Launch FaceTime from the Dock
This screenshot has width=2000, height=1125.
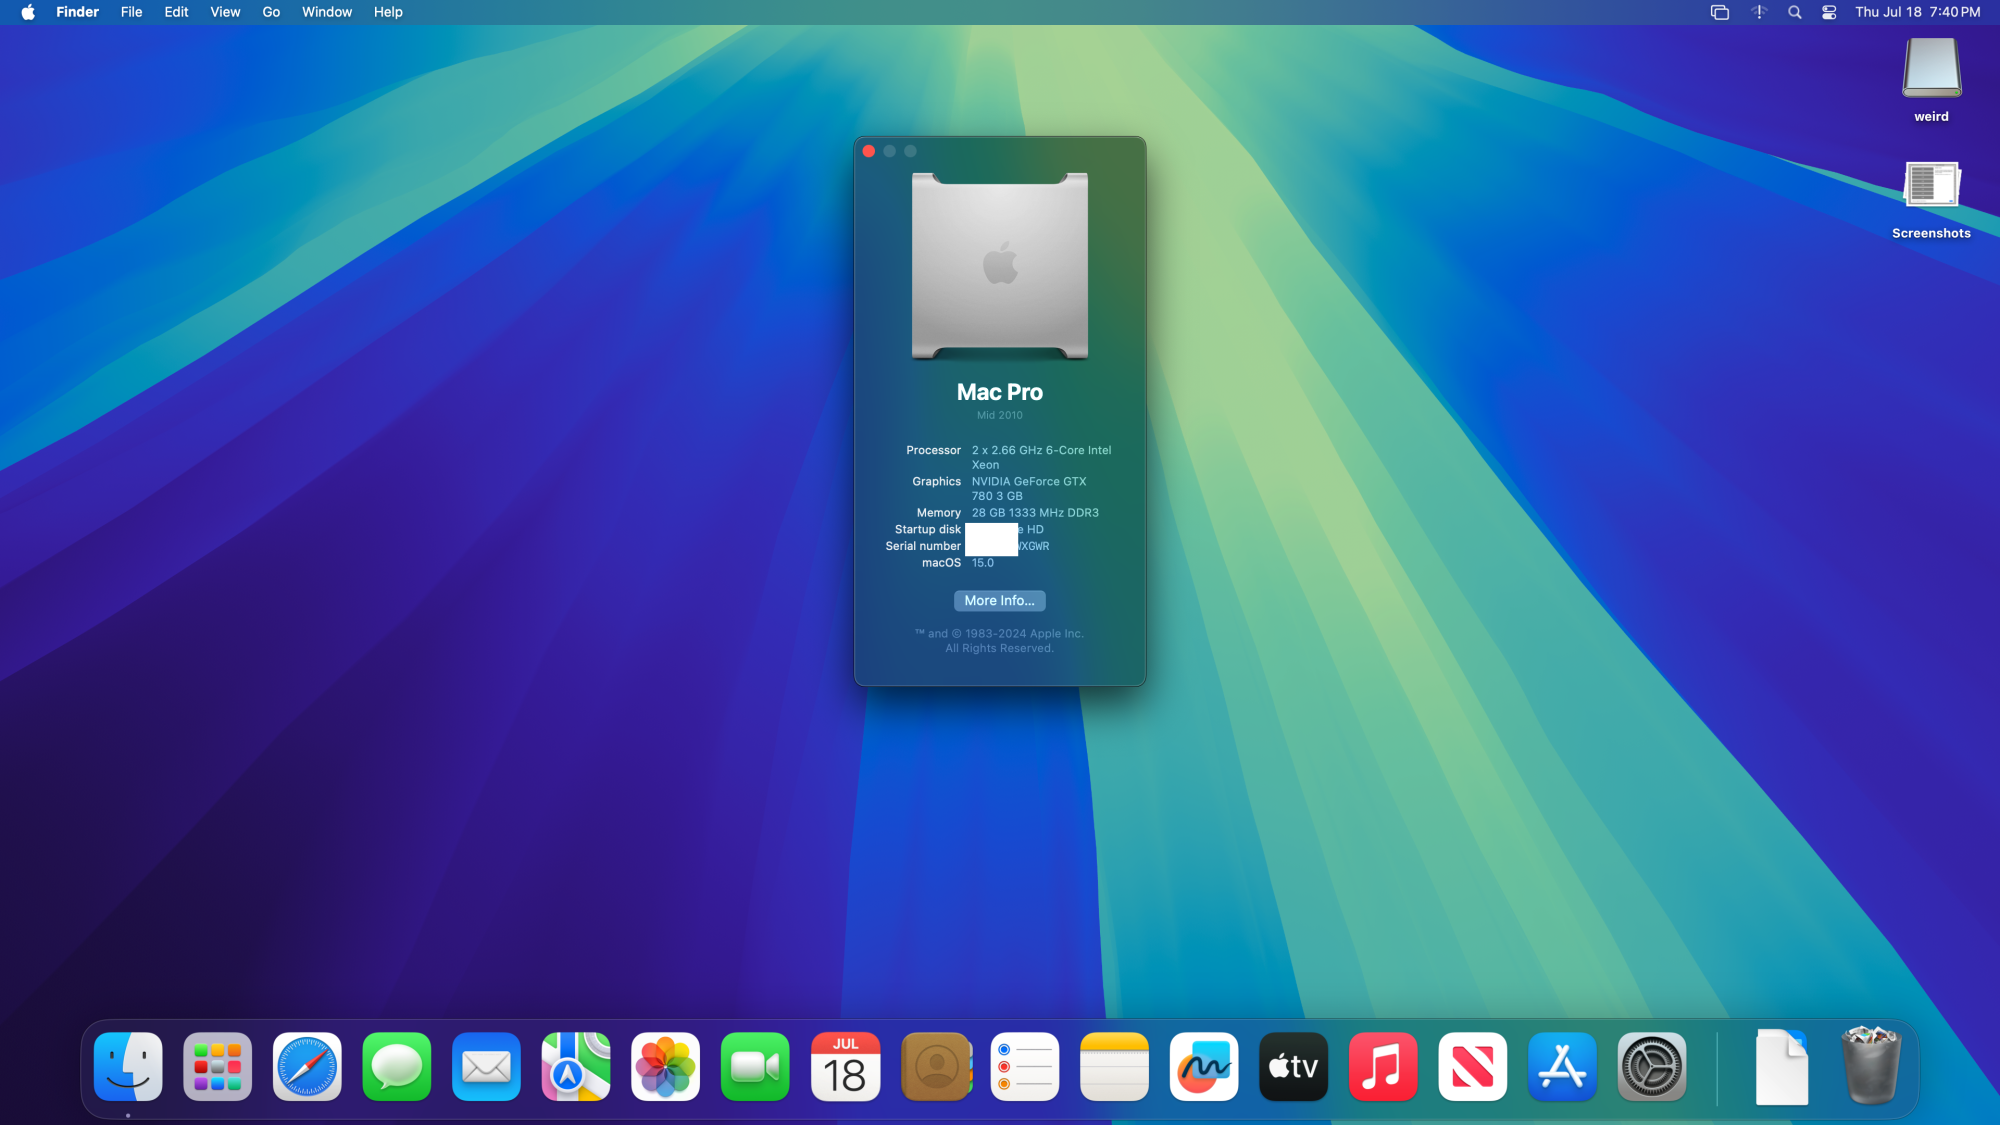point(755,1067)
